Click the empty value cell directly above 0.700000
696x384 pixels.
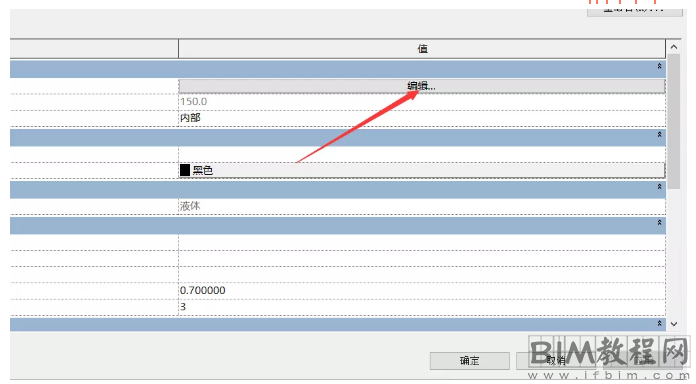(422, 274)
